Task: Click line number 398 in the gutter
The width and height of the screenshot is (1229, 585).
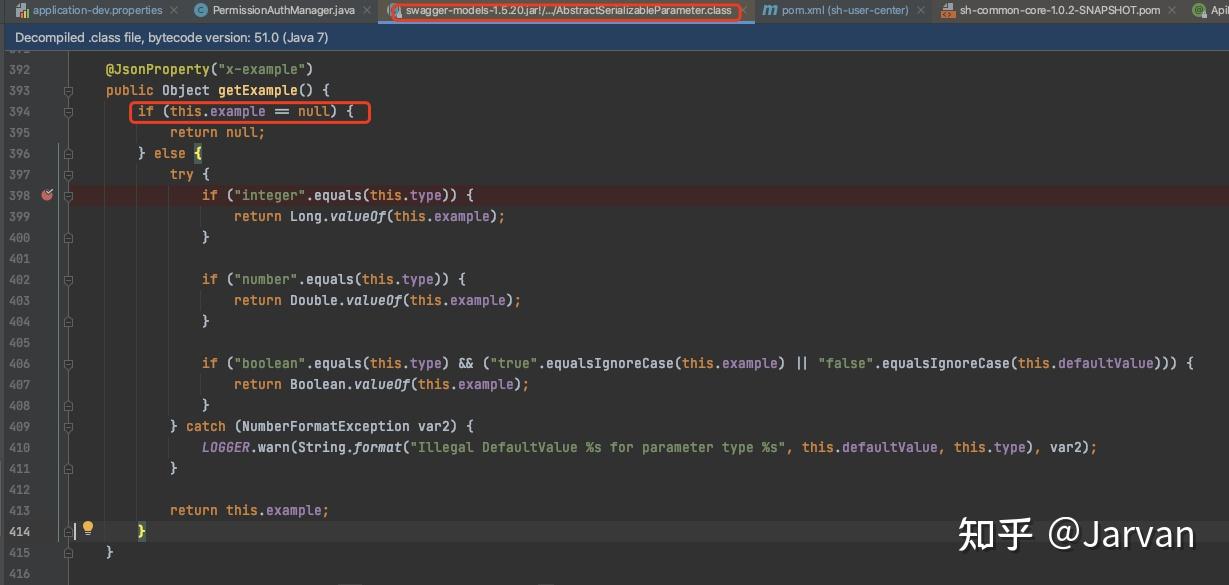Action: (20, 195)
